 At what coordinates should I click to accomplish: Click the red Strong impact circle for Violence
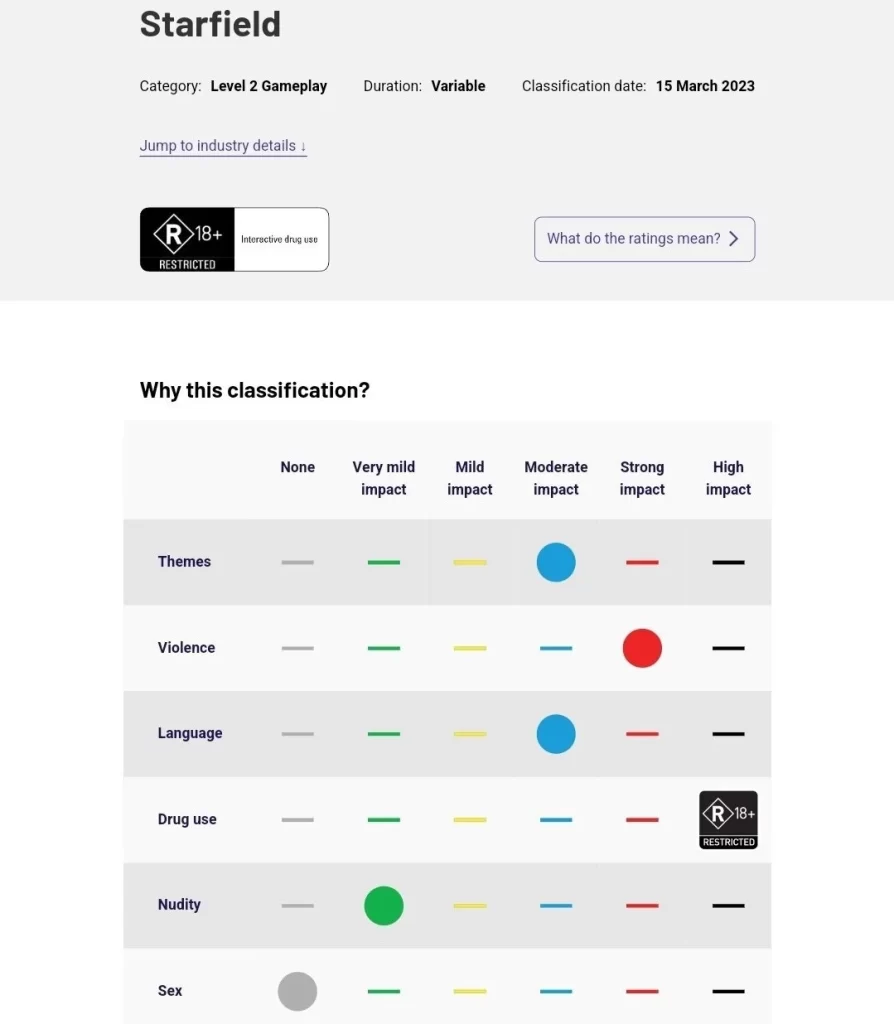tap(642, 648)
